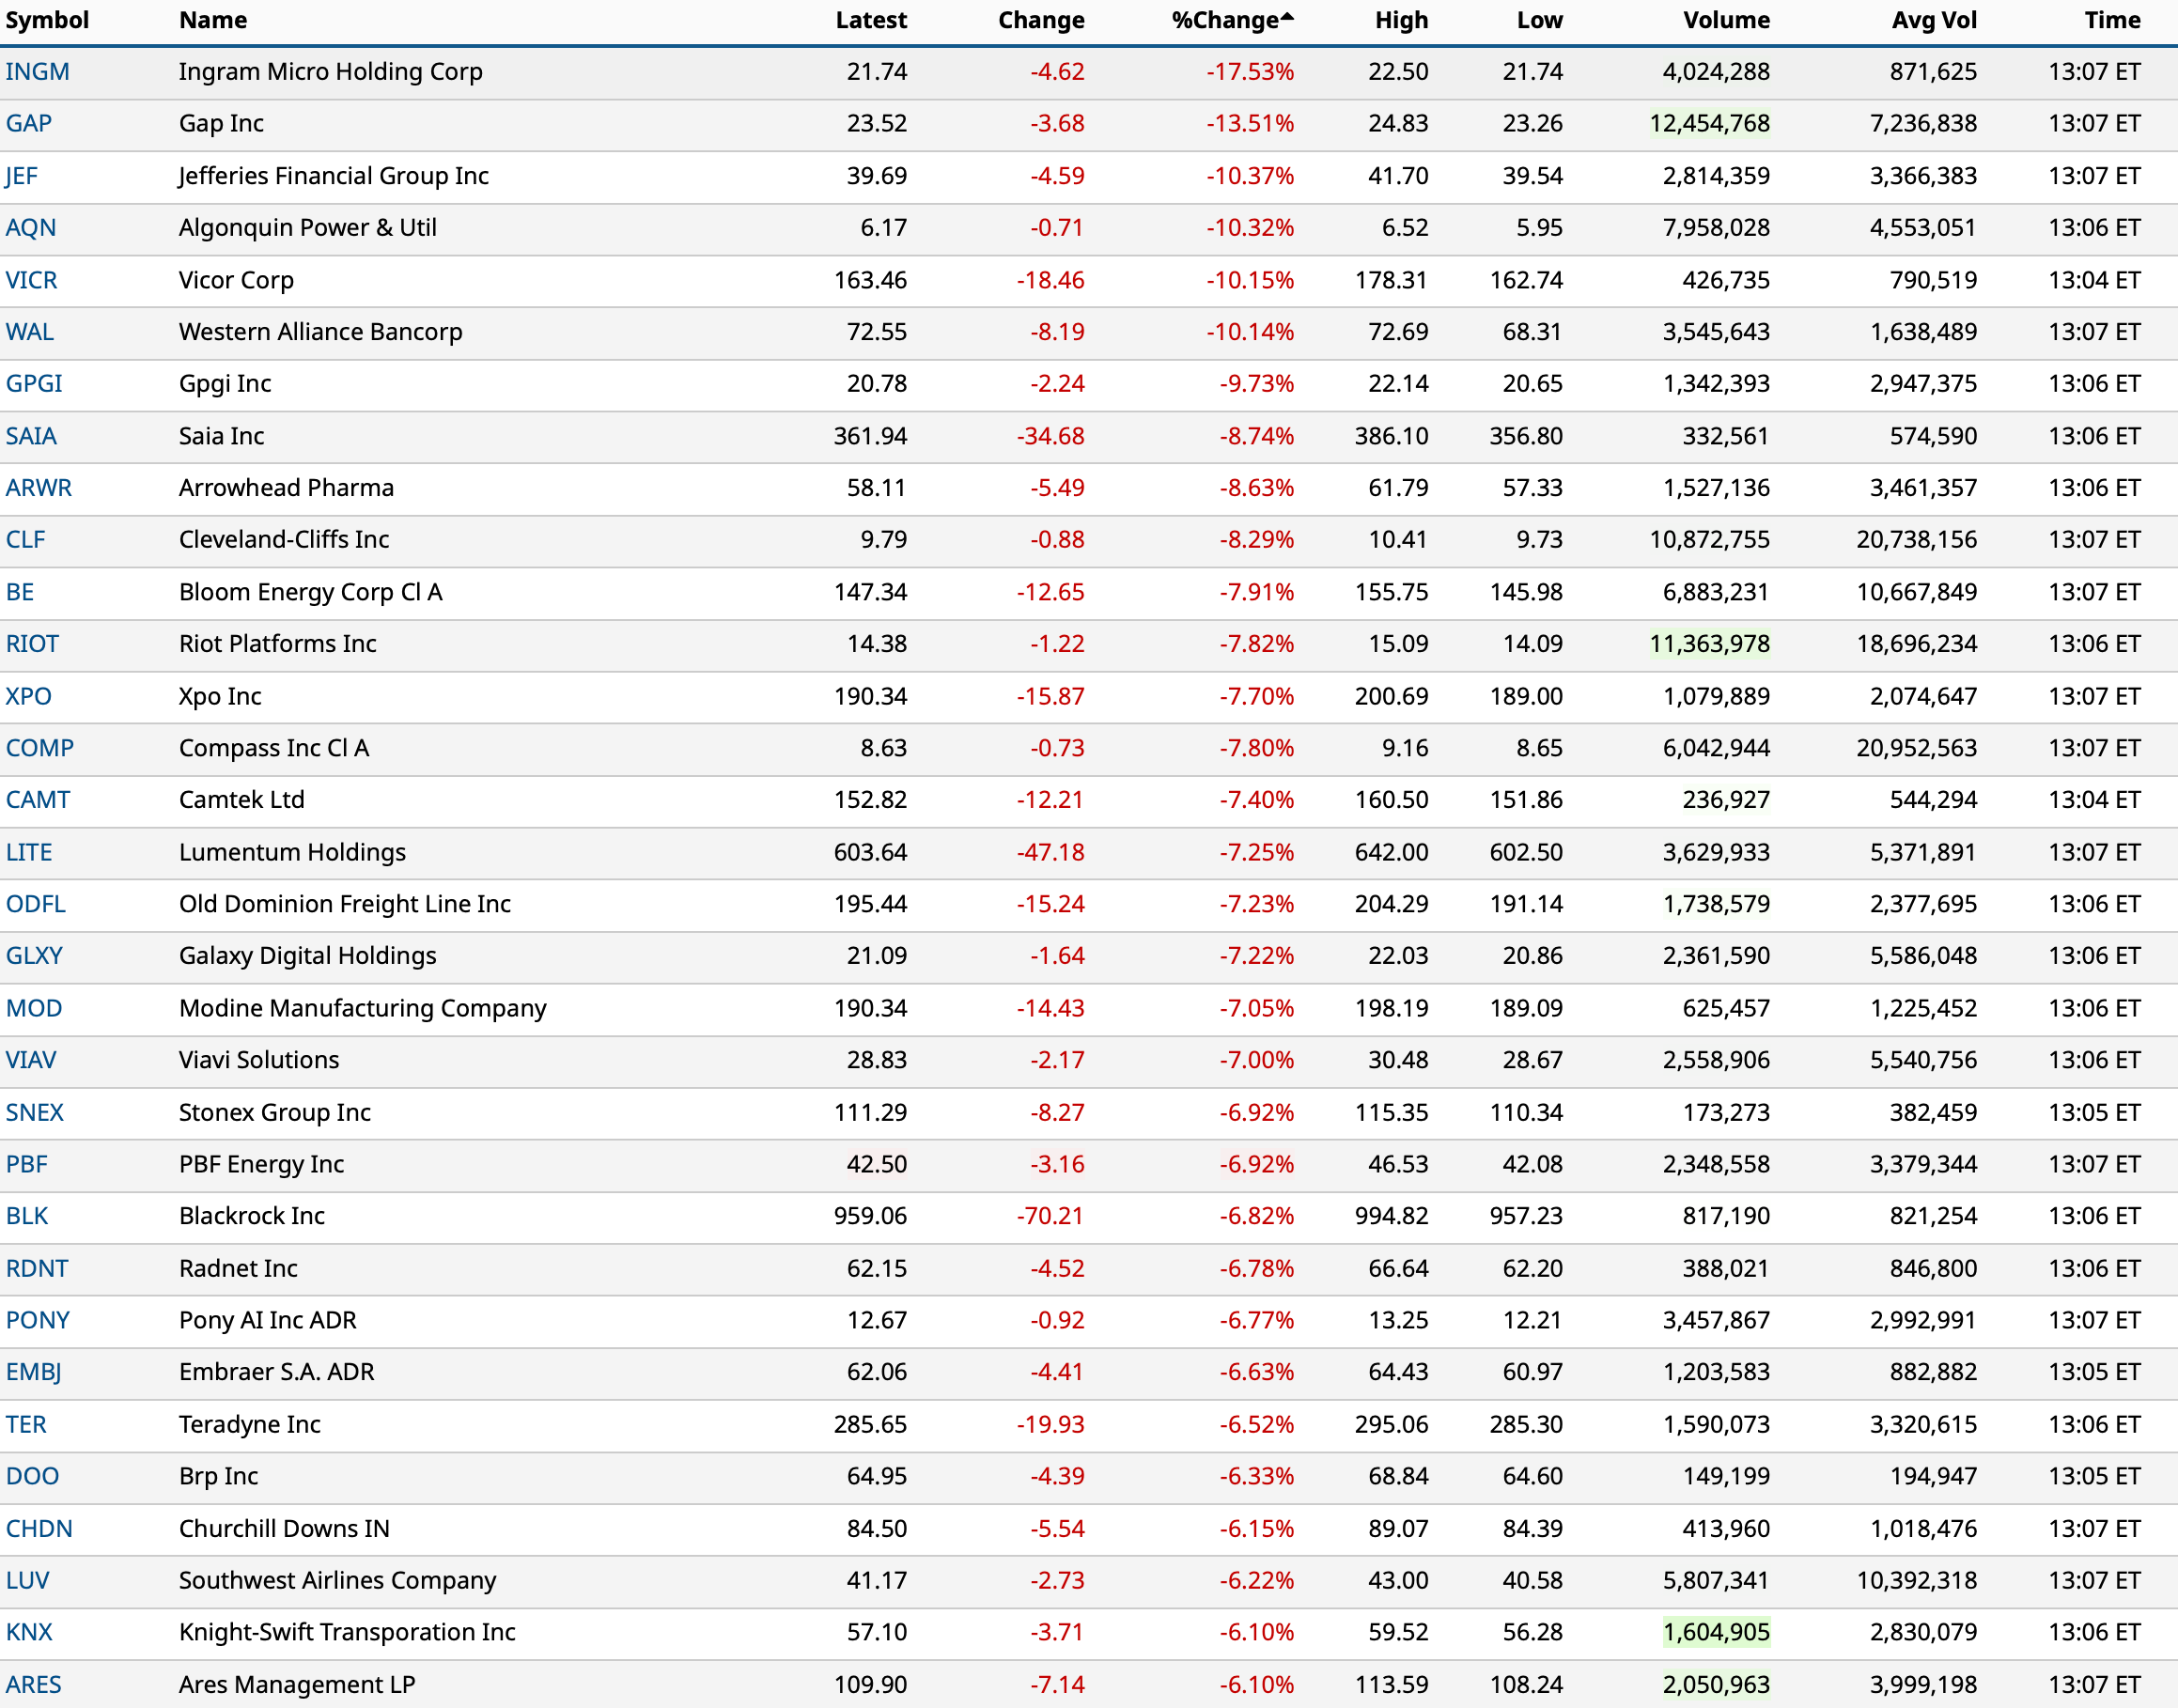Open the SAIA ticker link
The image size is (2178, 1708).
pyautogui.click(x=31, y=436)
